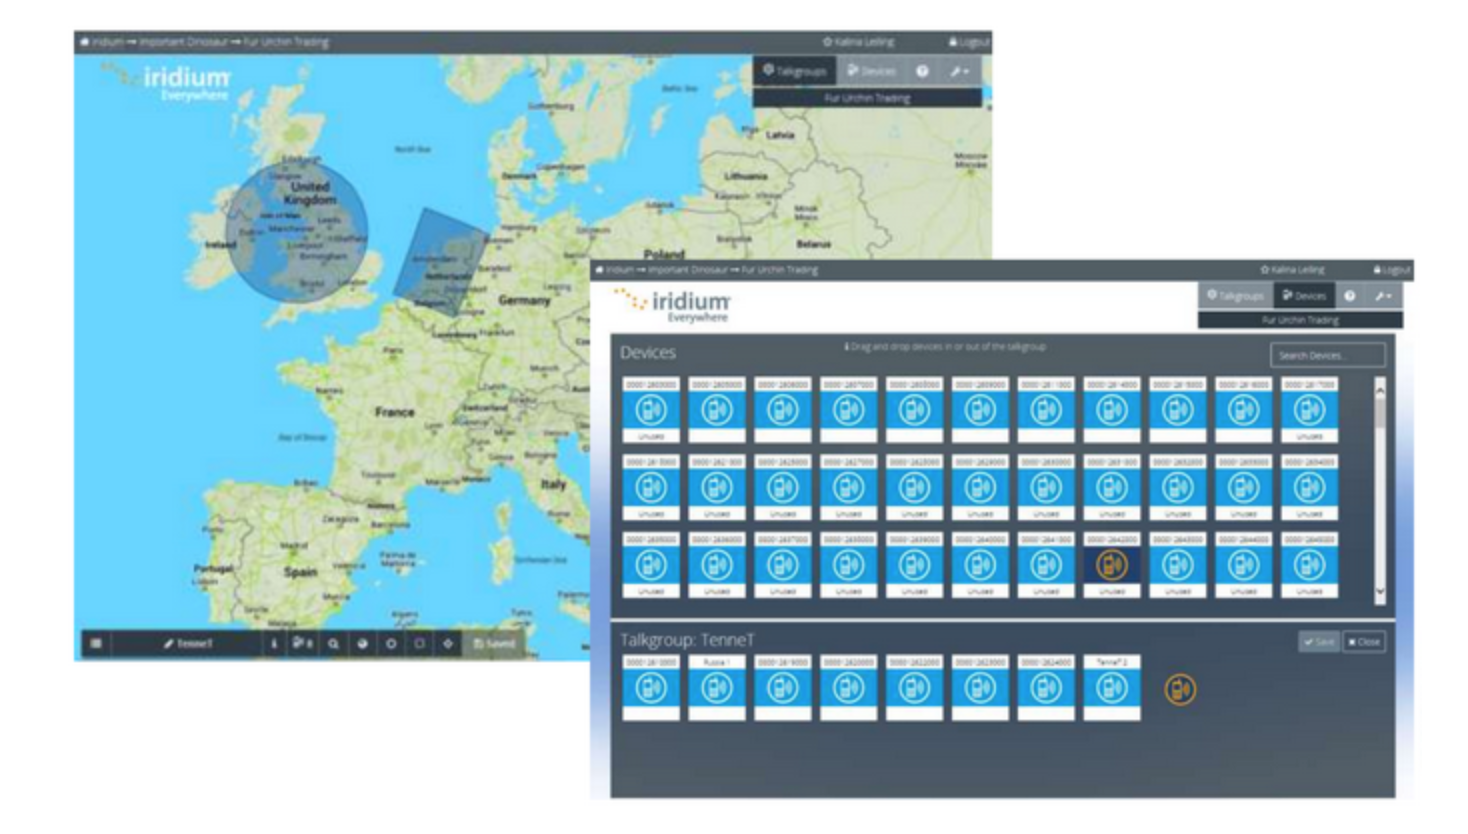The width and height of the screenshot is (1468, 834).
Task: Open Devices tab in the map window
Action: (x=871, y=71)
